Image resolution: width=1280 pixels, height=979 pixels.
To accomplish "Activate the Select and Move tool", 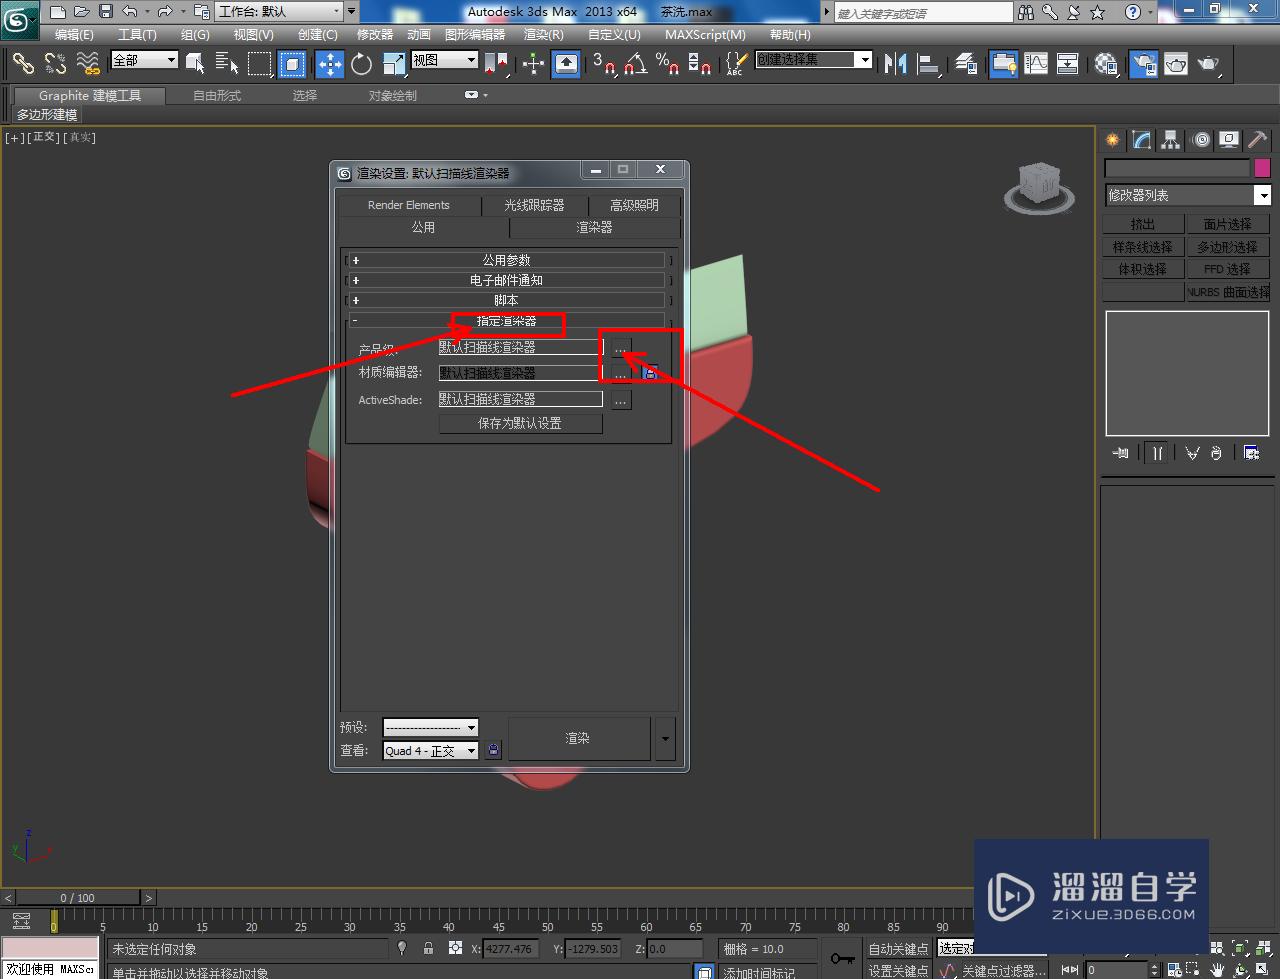I will tap(329, 64).
